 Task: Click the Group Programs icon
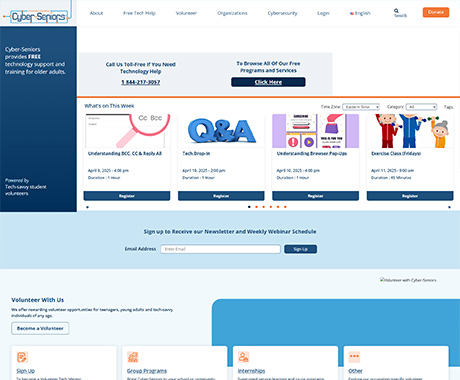133,357
